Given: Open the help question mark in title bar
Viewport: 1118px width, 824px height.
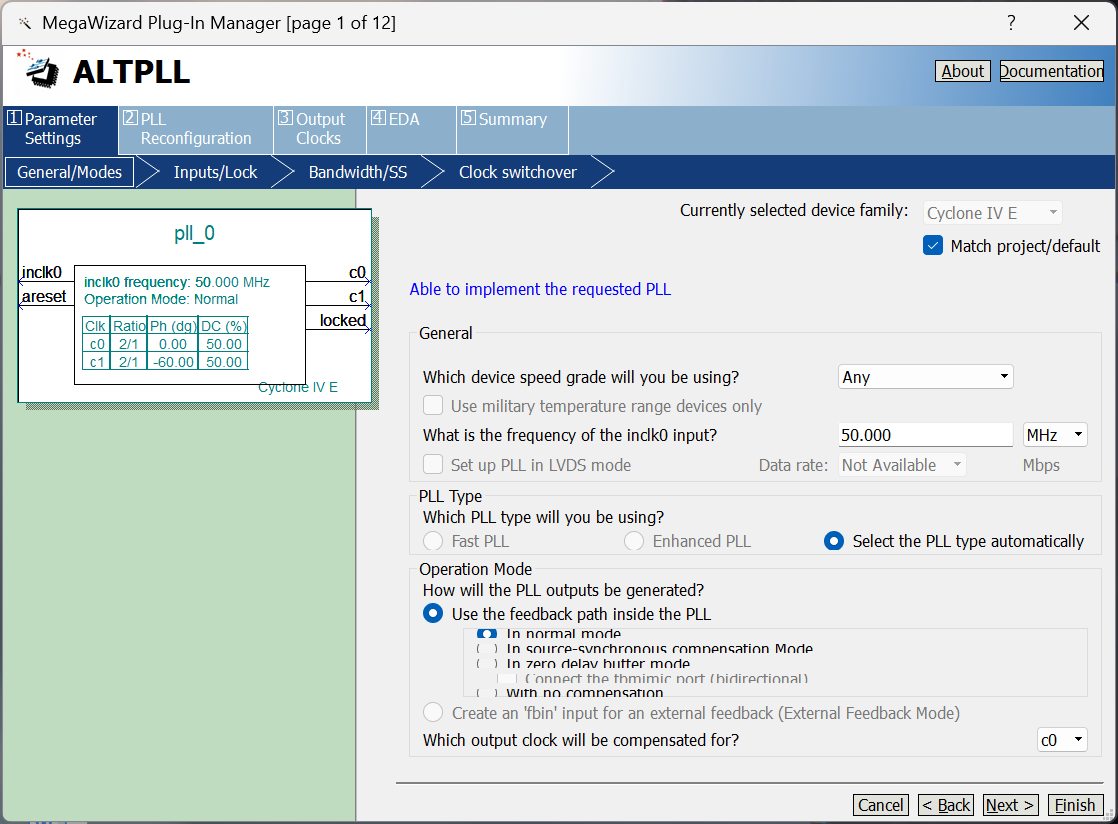Looking at the screenshot, I should click(1011, 23).
